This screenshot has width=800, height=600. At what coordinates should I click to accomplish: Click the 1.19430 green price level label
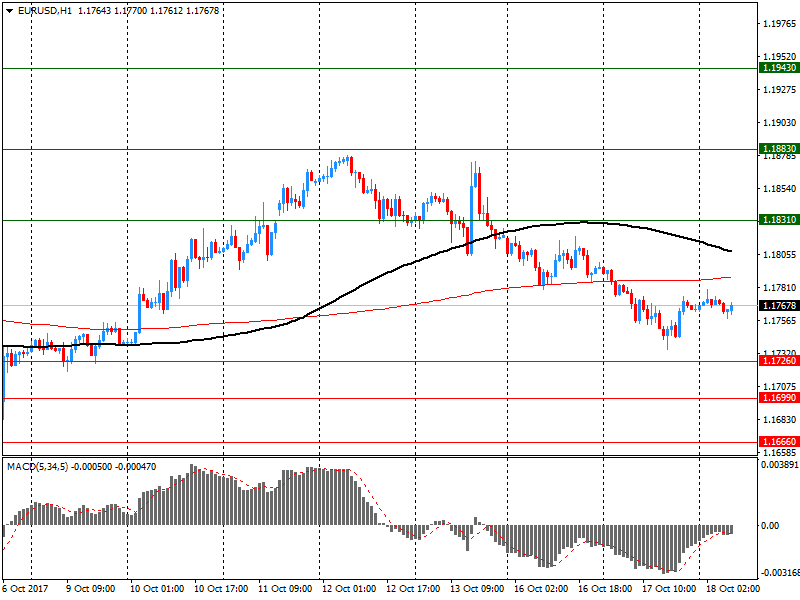(779, 68)
